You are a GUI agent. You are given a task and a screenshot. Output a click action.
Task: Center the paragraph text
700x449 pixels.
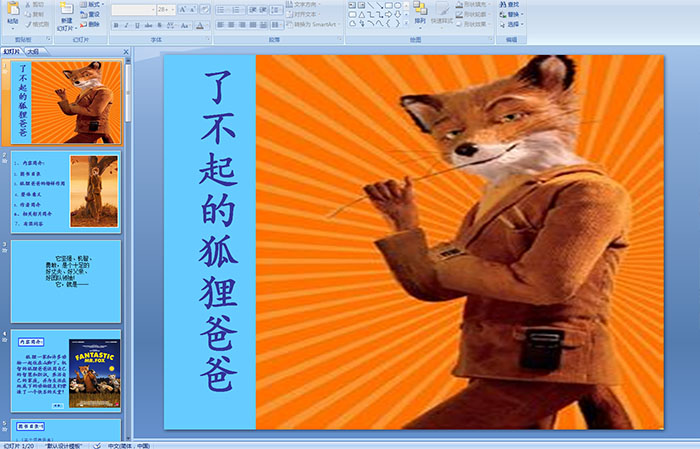tap(231, 25)
